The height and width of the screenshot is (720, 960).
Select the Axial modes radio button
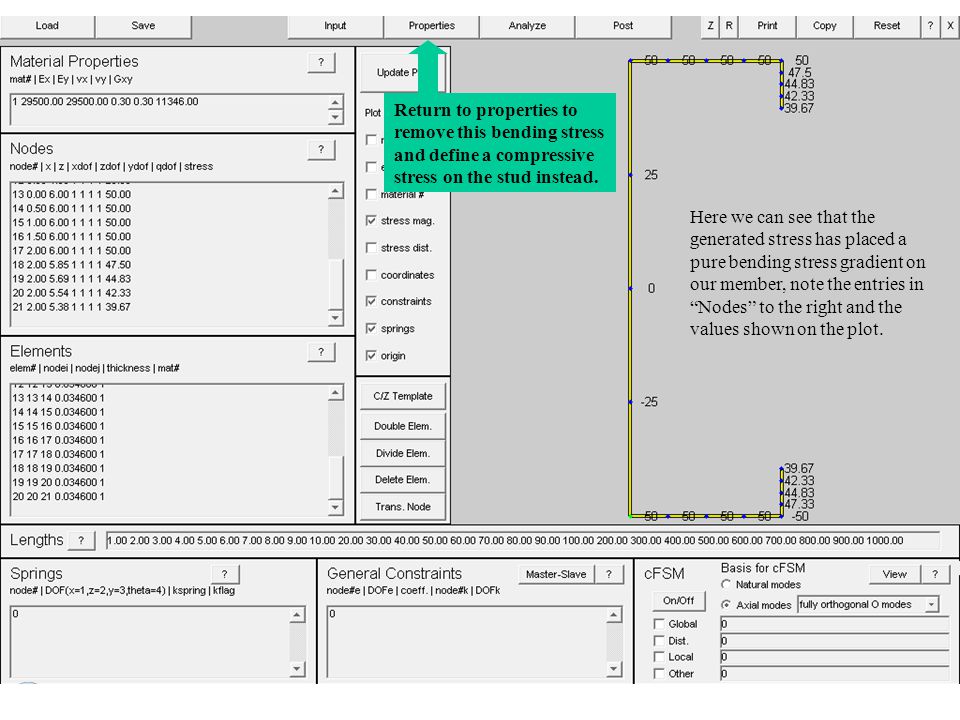point(726,604)
